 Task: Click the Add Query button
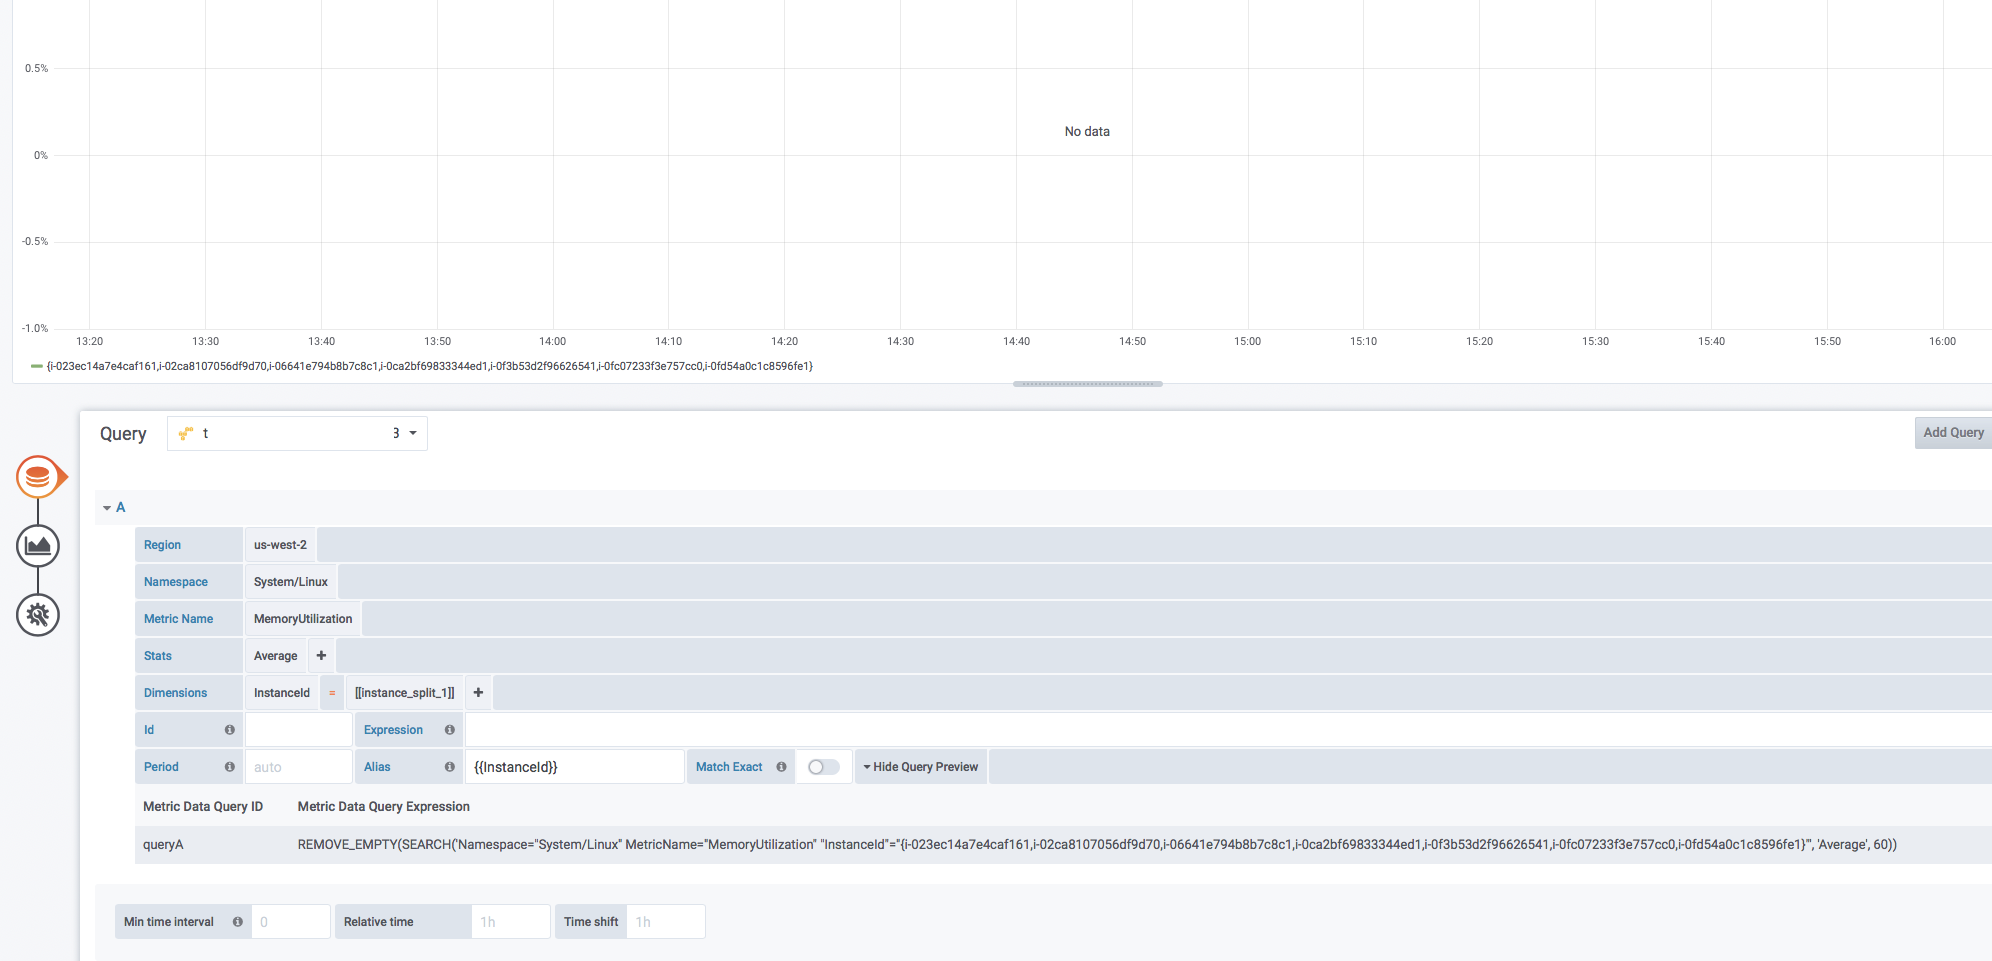click(x=1952, y=432)
